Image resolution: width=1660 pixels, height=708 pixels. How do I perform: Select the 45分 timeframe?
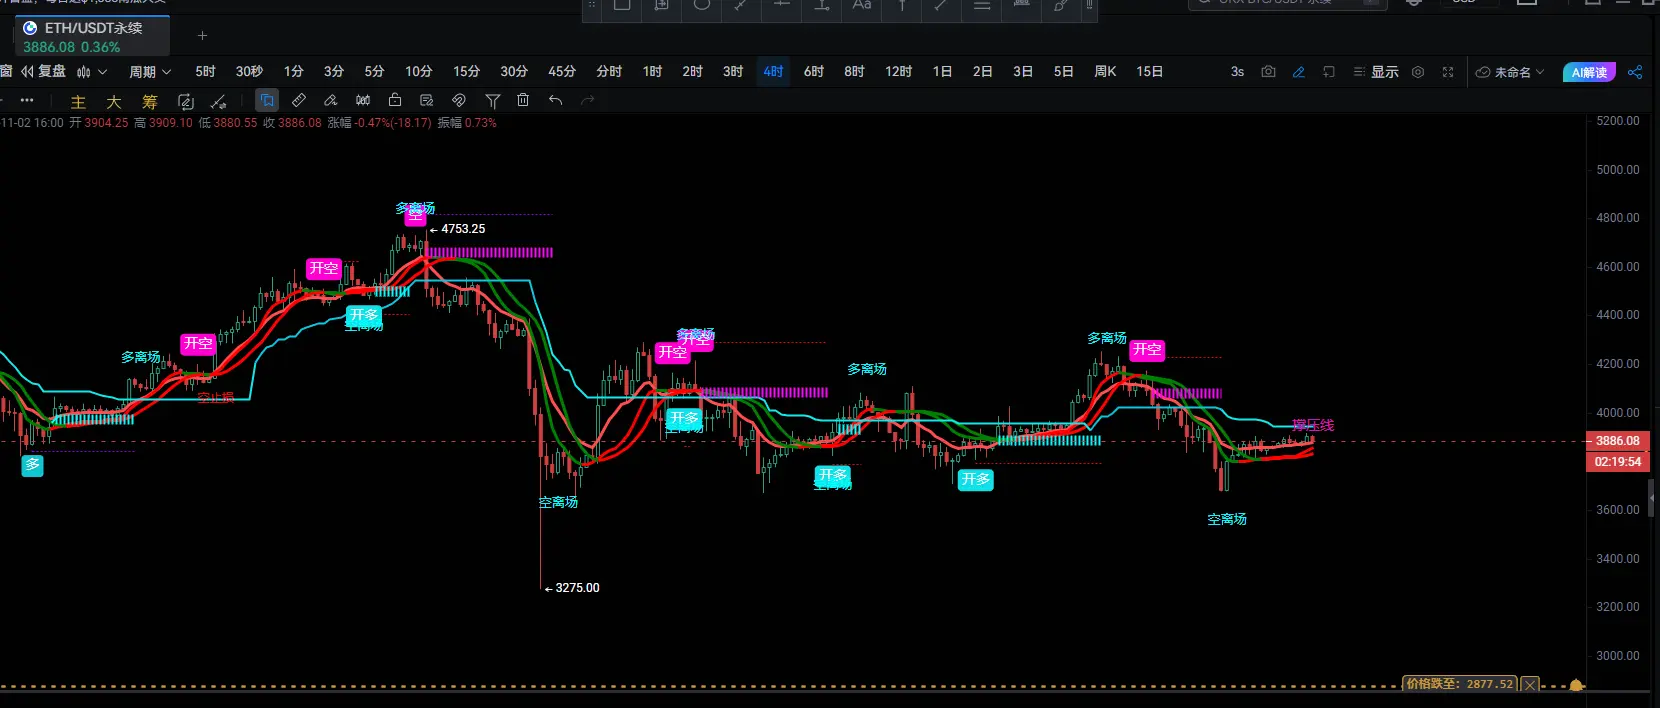[x=562, y=72]
